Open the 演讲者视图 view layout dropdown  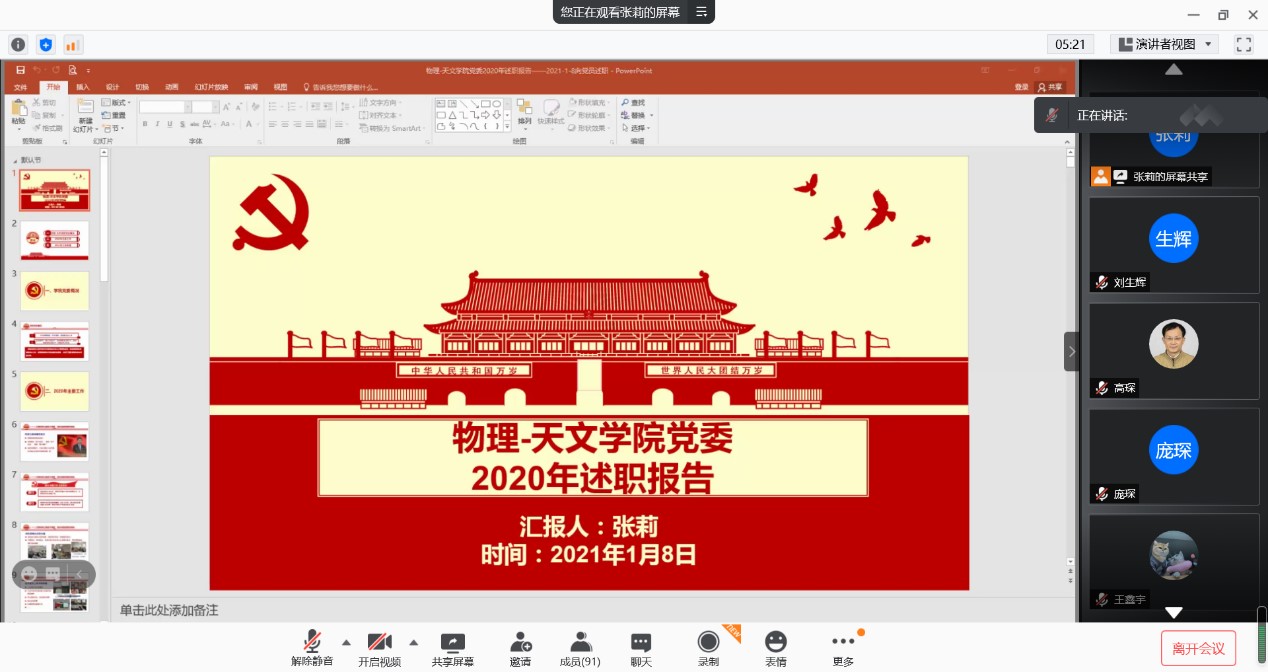[1164, 44]
